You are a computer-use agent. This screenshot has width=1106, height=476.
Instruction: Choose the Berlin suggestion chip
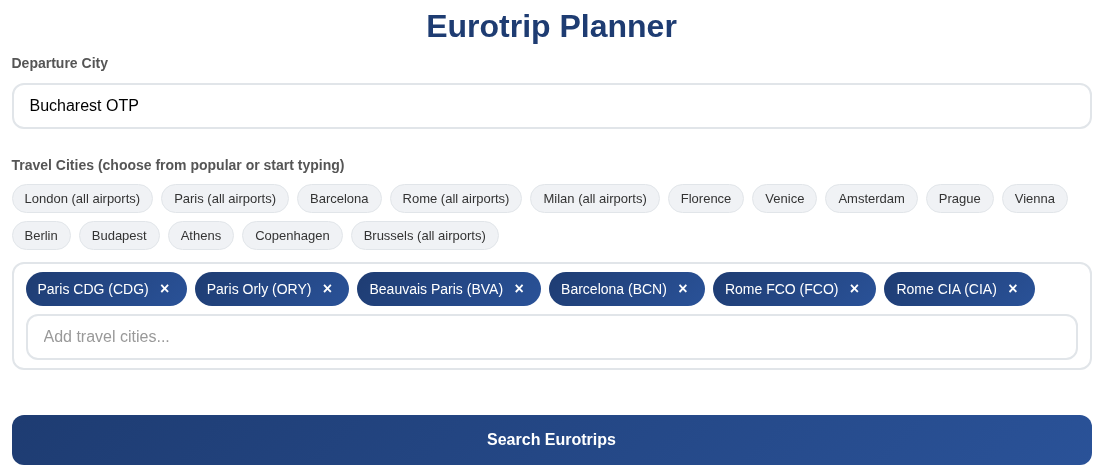41,235
